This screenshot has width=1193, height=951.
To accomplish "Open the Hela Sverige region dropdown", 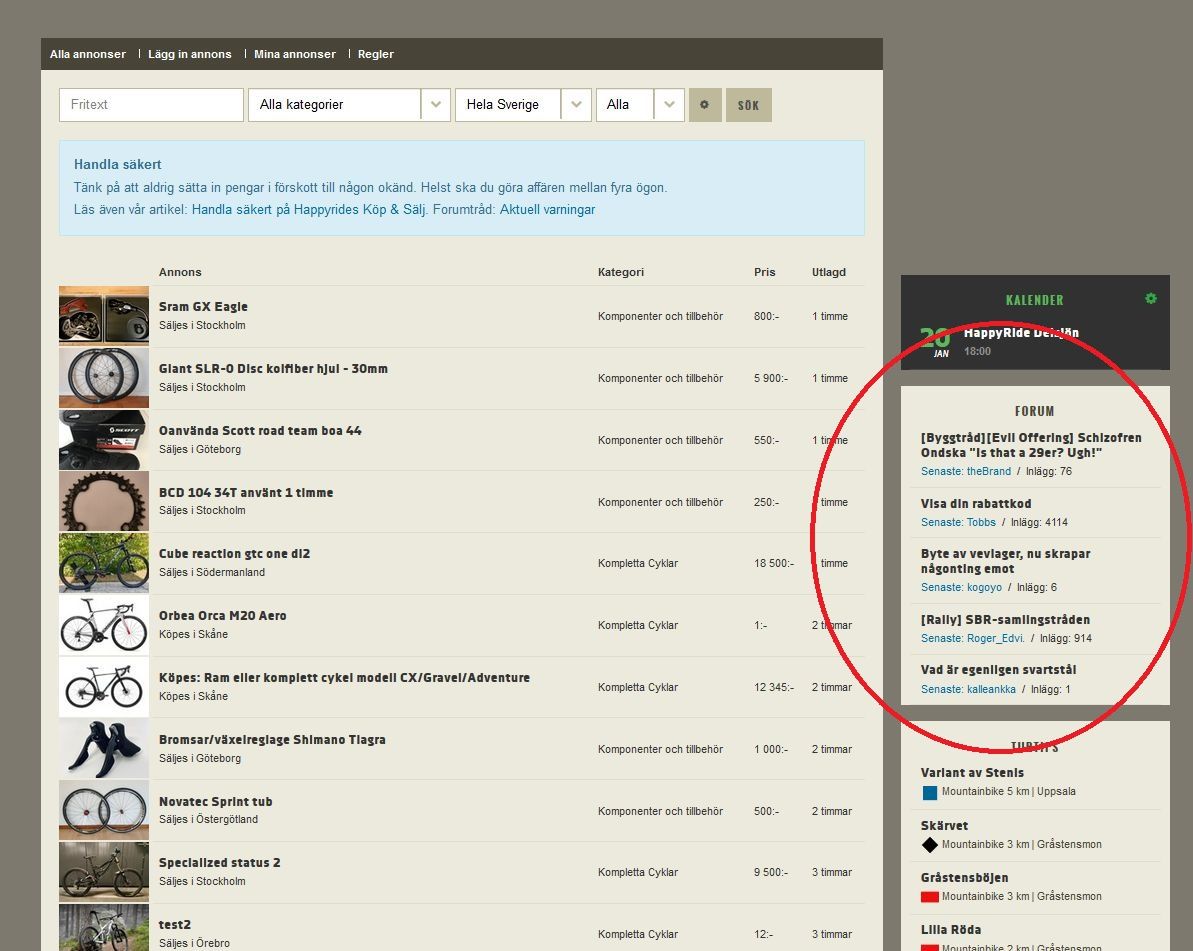I will 522,105.
